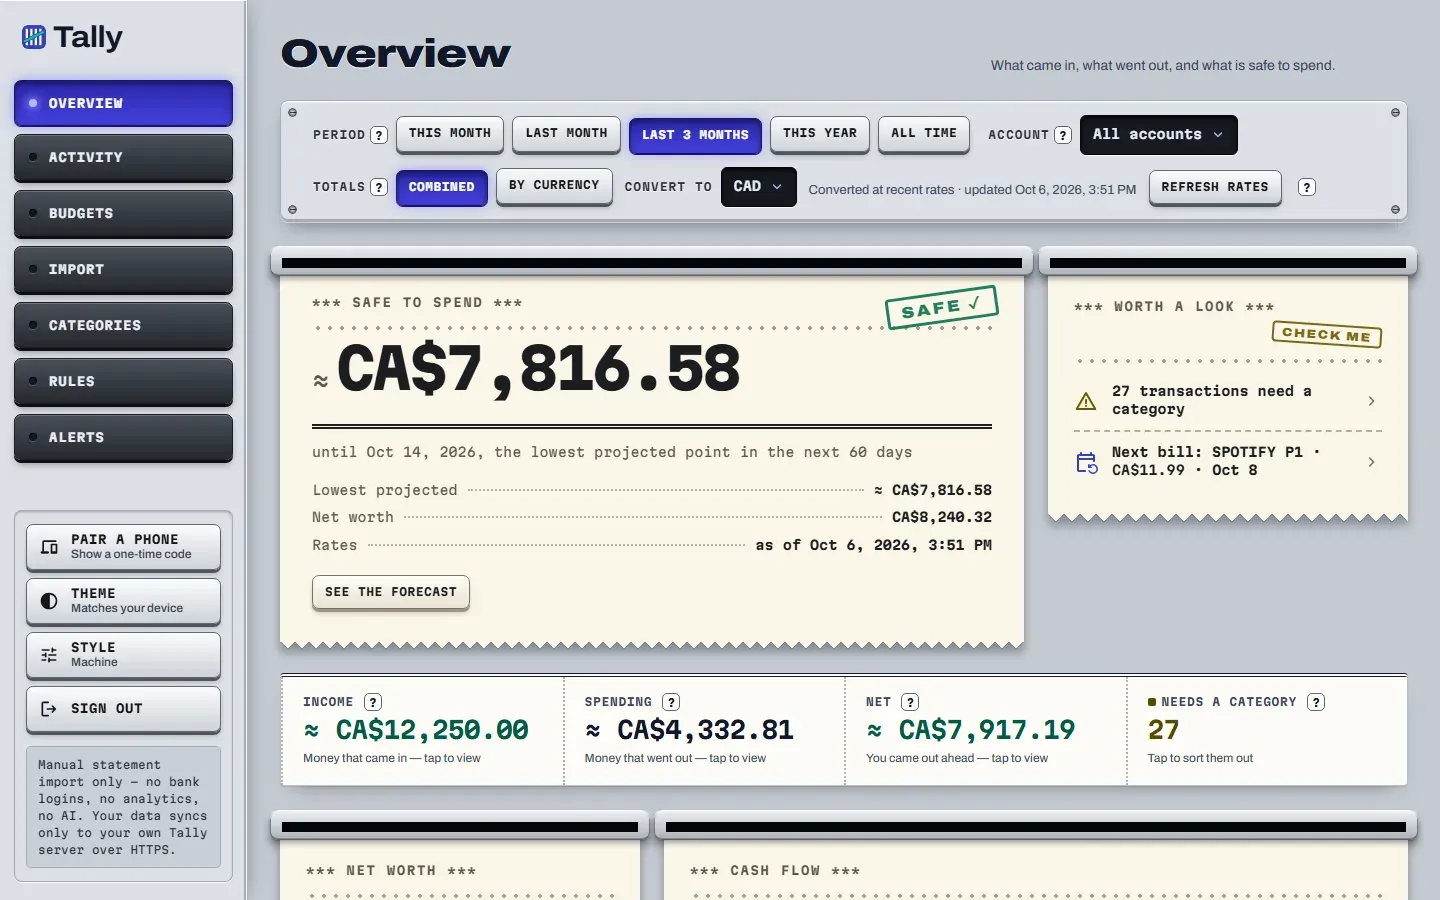This screenshot has width=1440, height=900.
Task: Open help for the Totals option
Action: (379, 187)
